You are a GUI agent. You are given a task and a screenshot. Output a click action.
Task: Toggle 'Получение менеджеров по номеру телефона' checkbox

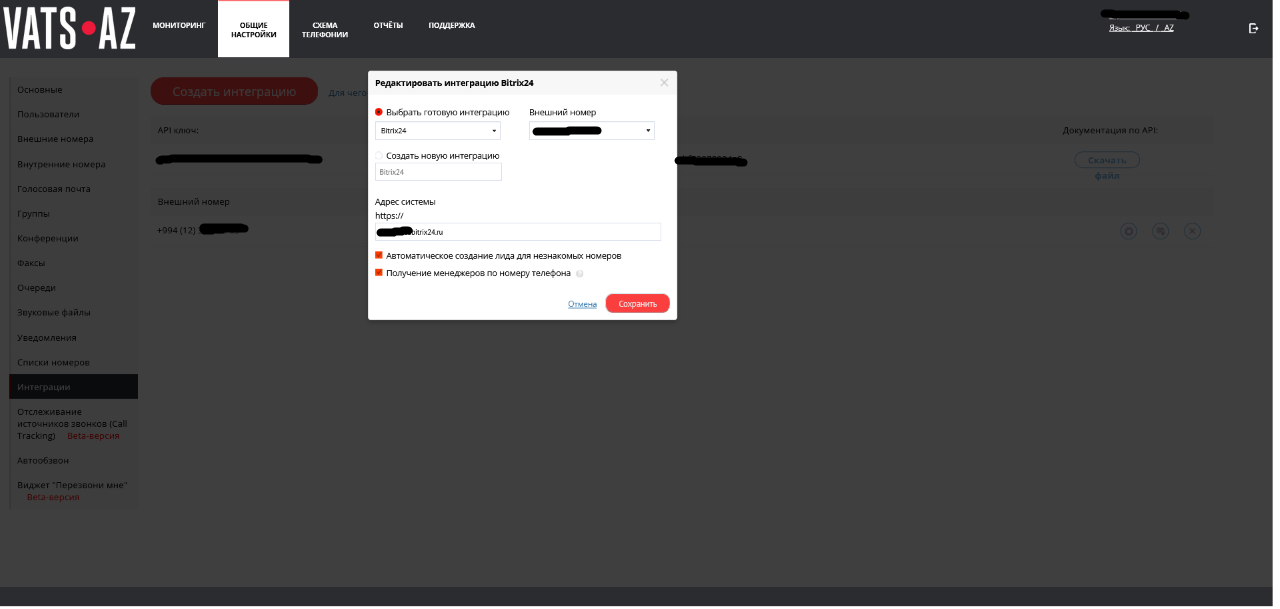pos(379,272)
